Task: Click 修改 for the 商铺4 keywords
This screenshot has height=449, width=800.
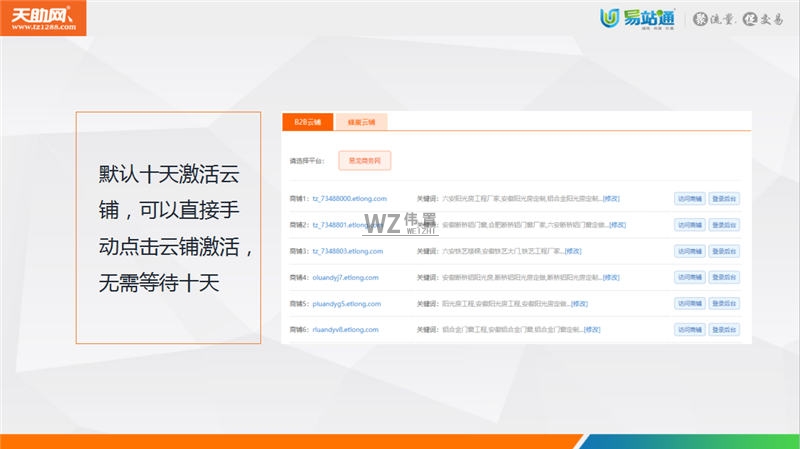Action: [x=611, y=278]
